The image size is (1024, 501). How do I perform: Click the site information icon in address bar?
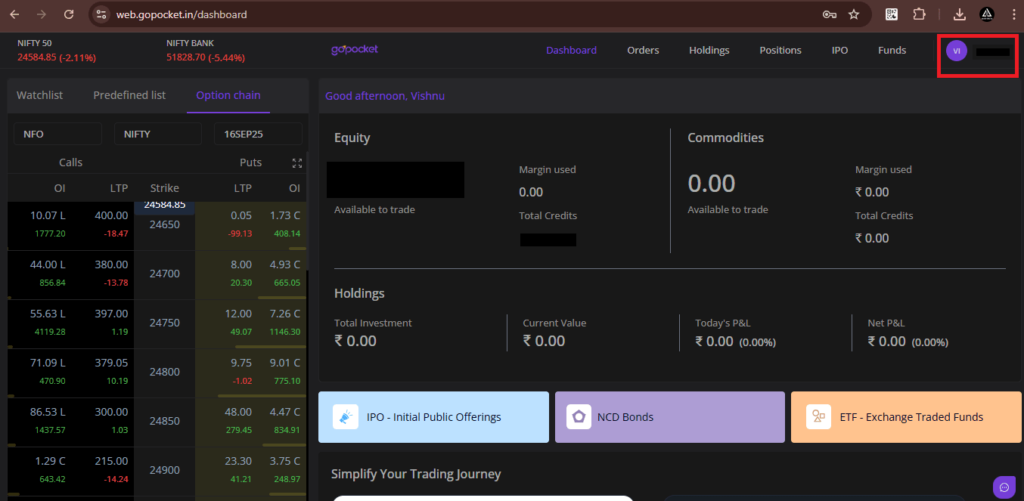pos(100,15)
